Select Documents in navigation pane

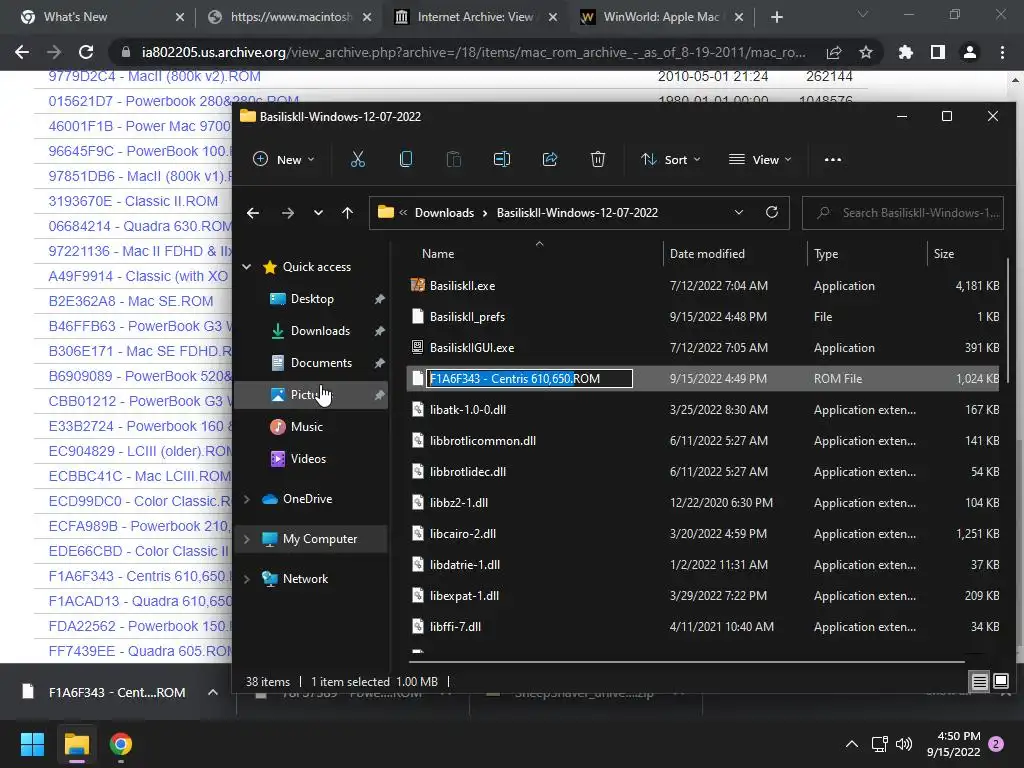coord(321,362)
